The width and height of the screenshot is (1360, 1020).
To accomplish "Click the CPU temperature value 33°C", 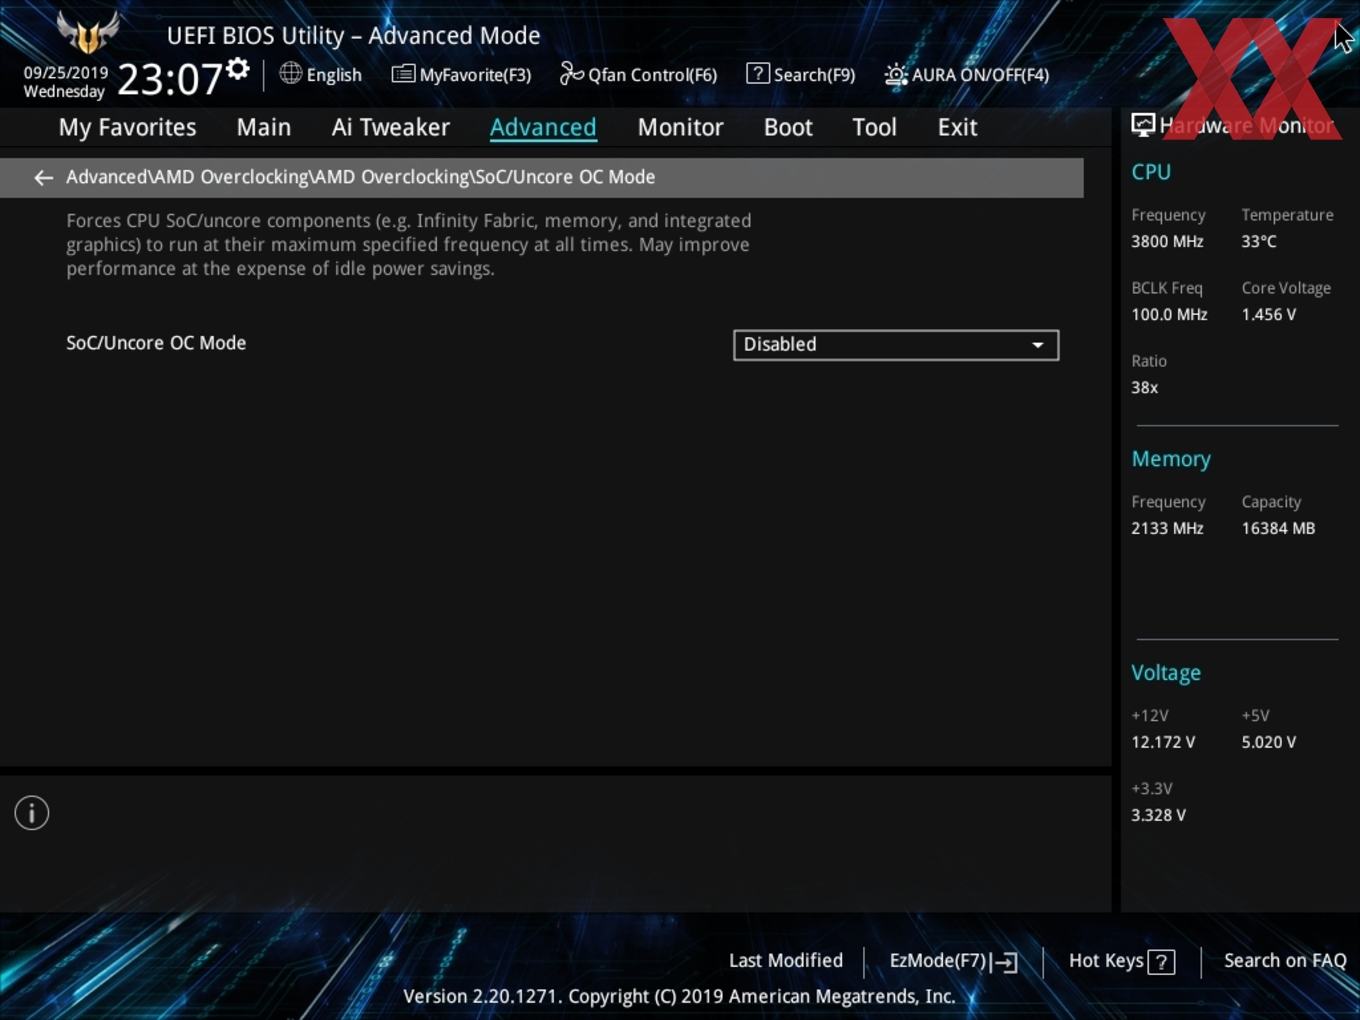I will tap(1259, 241).
